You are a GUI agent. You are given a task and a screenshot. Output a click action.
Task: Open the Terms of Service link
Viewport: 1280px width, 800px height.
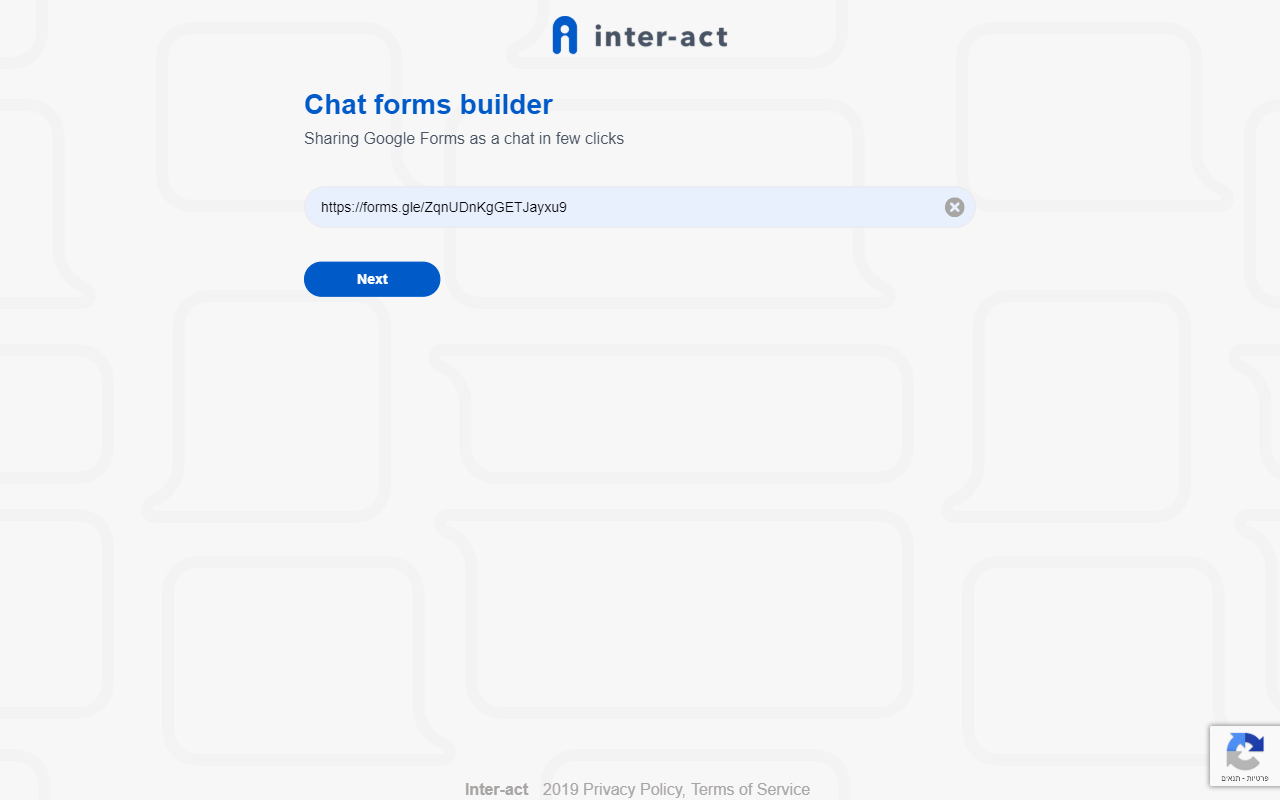point(750,789)
